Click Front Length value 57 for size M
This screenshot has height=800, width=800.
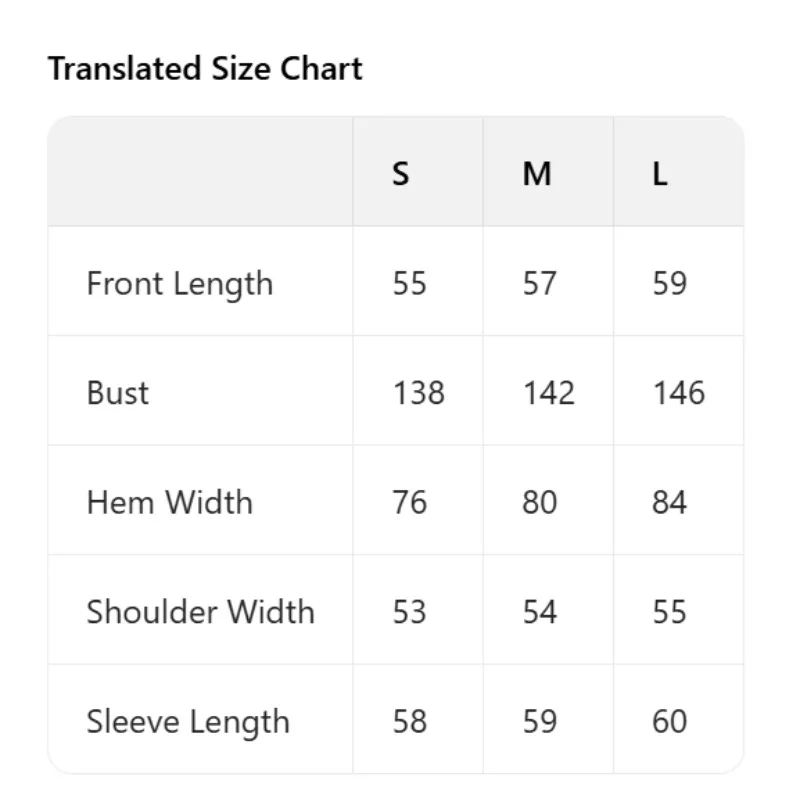point(540,284)
